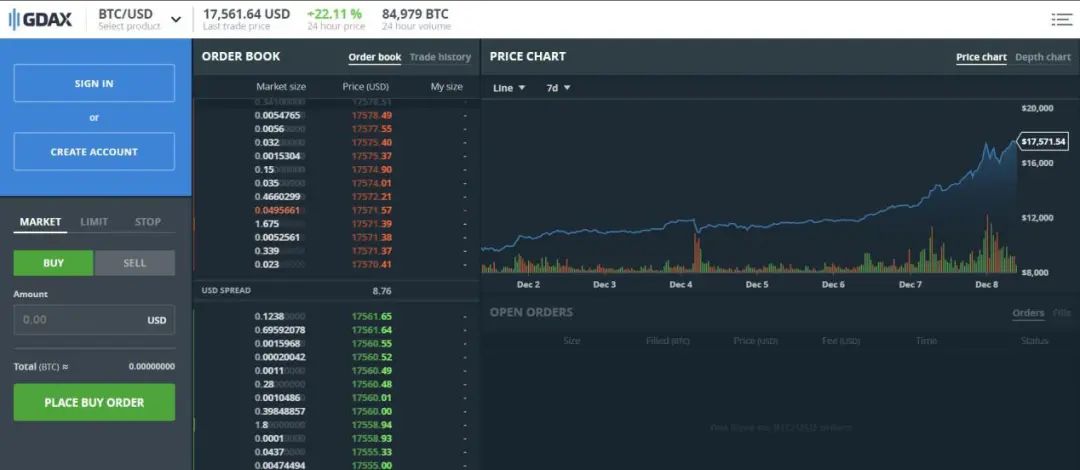This screenshot has width=1080, height=470.
Task: Open the hamburger menu icon
Action: tap(1061, 19)
